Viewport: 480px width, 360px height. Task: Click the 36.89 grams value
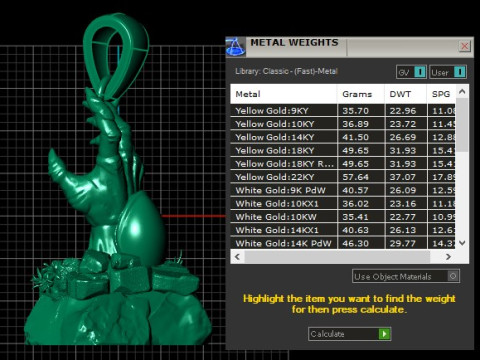tap(355, 124)
